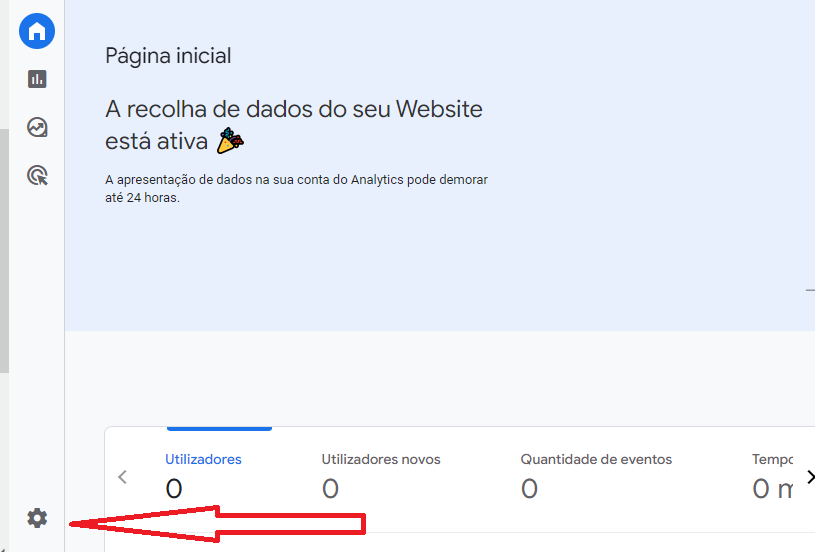Open the Advertising cursor target icon
Image resolution: width=815 pixels, height=552 pixels.
(x=37, y=176)
